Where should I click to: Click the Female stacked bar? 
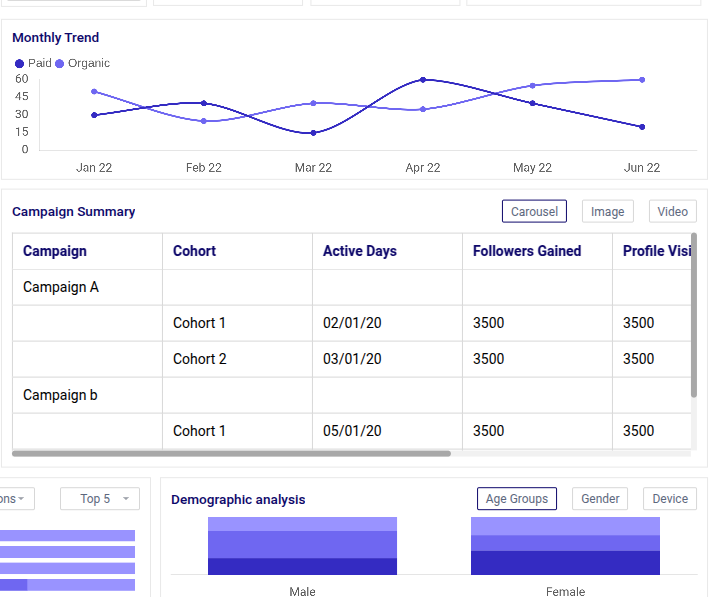click(565, 546)
